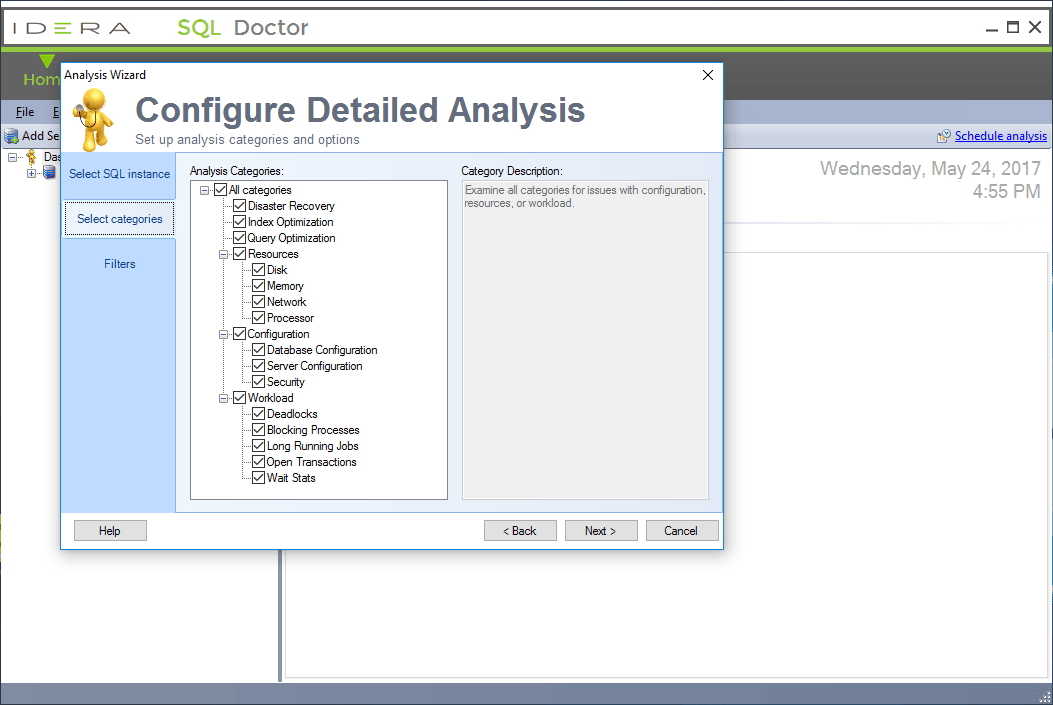Open the File menu in main window
Viewport: 1053px width, 705px height.
pyautogui.click(x=25, y=112)
